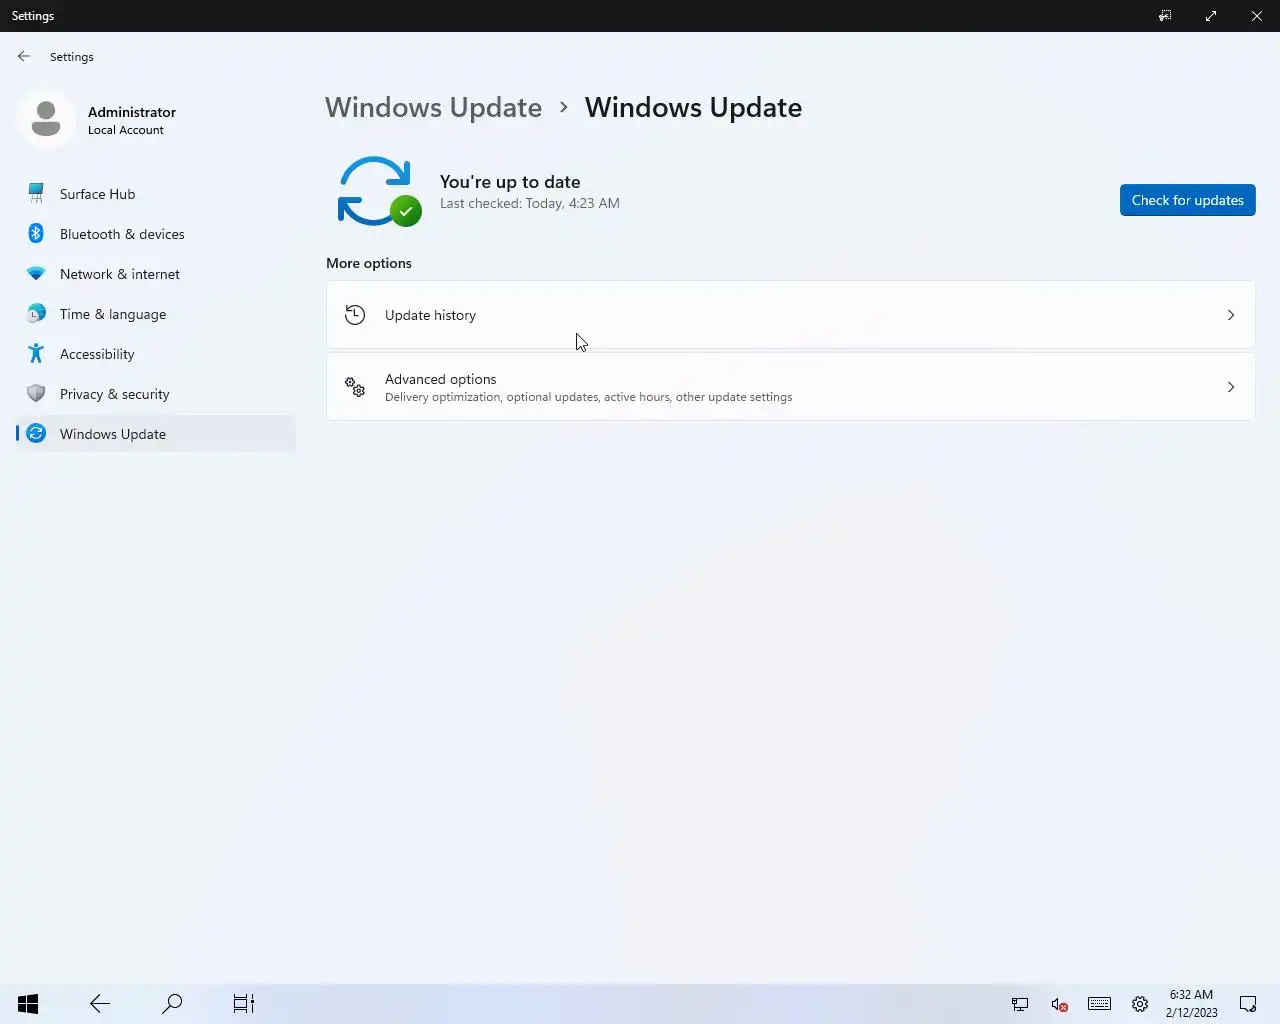Click the Administrator profile avatar
1280x1024 pixels.
click(x=46, y=119)
